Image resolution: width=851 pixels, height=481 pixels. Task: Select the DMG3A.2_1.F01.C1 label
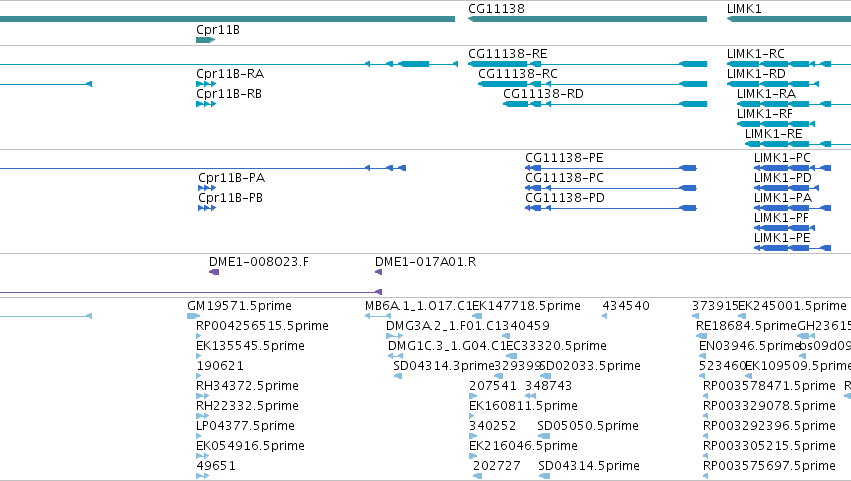443,326
